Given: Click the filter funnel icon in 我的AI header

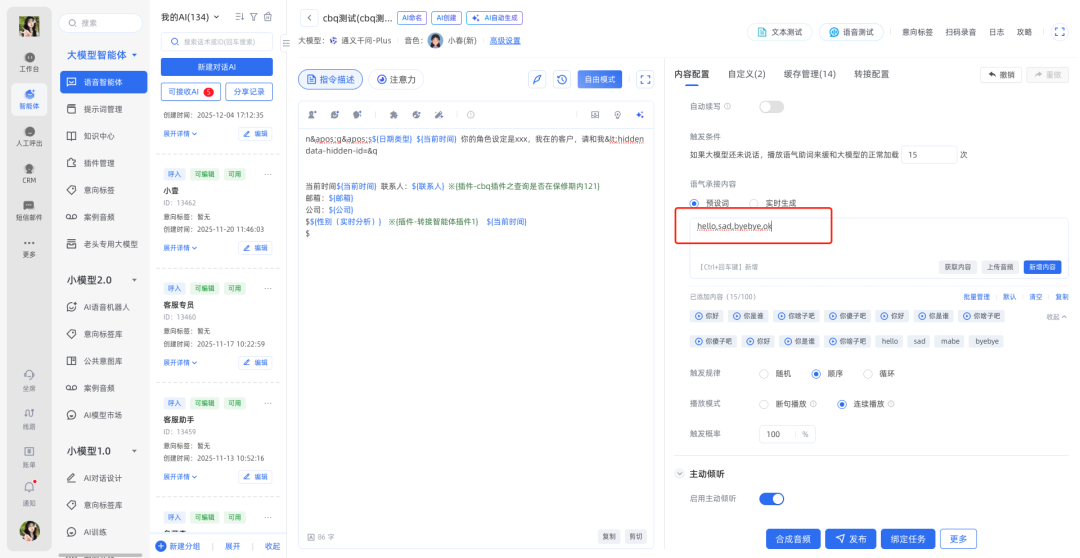Looking at the screenshot, I should tap(254, 17).
